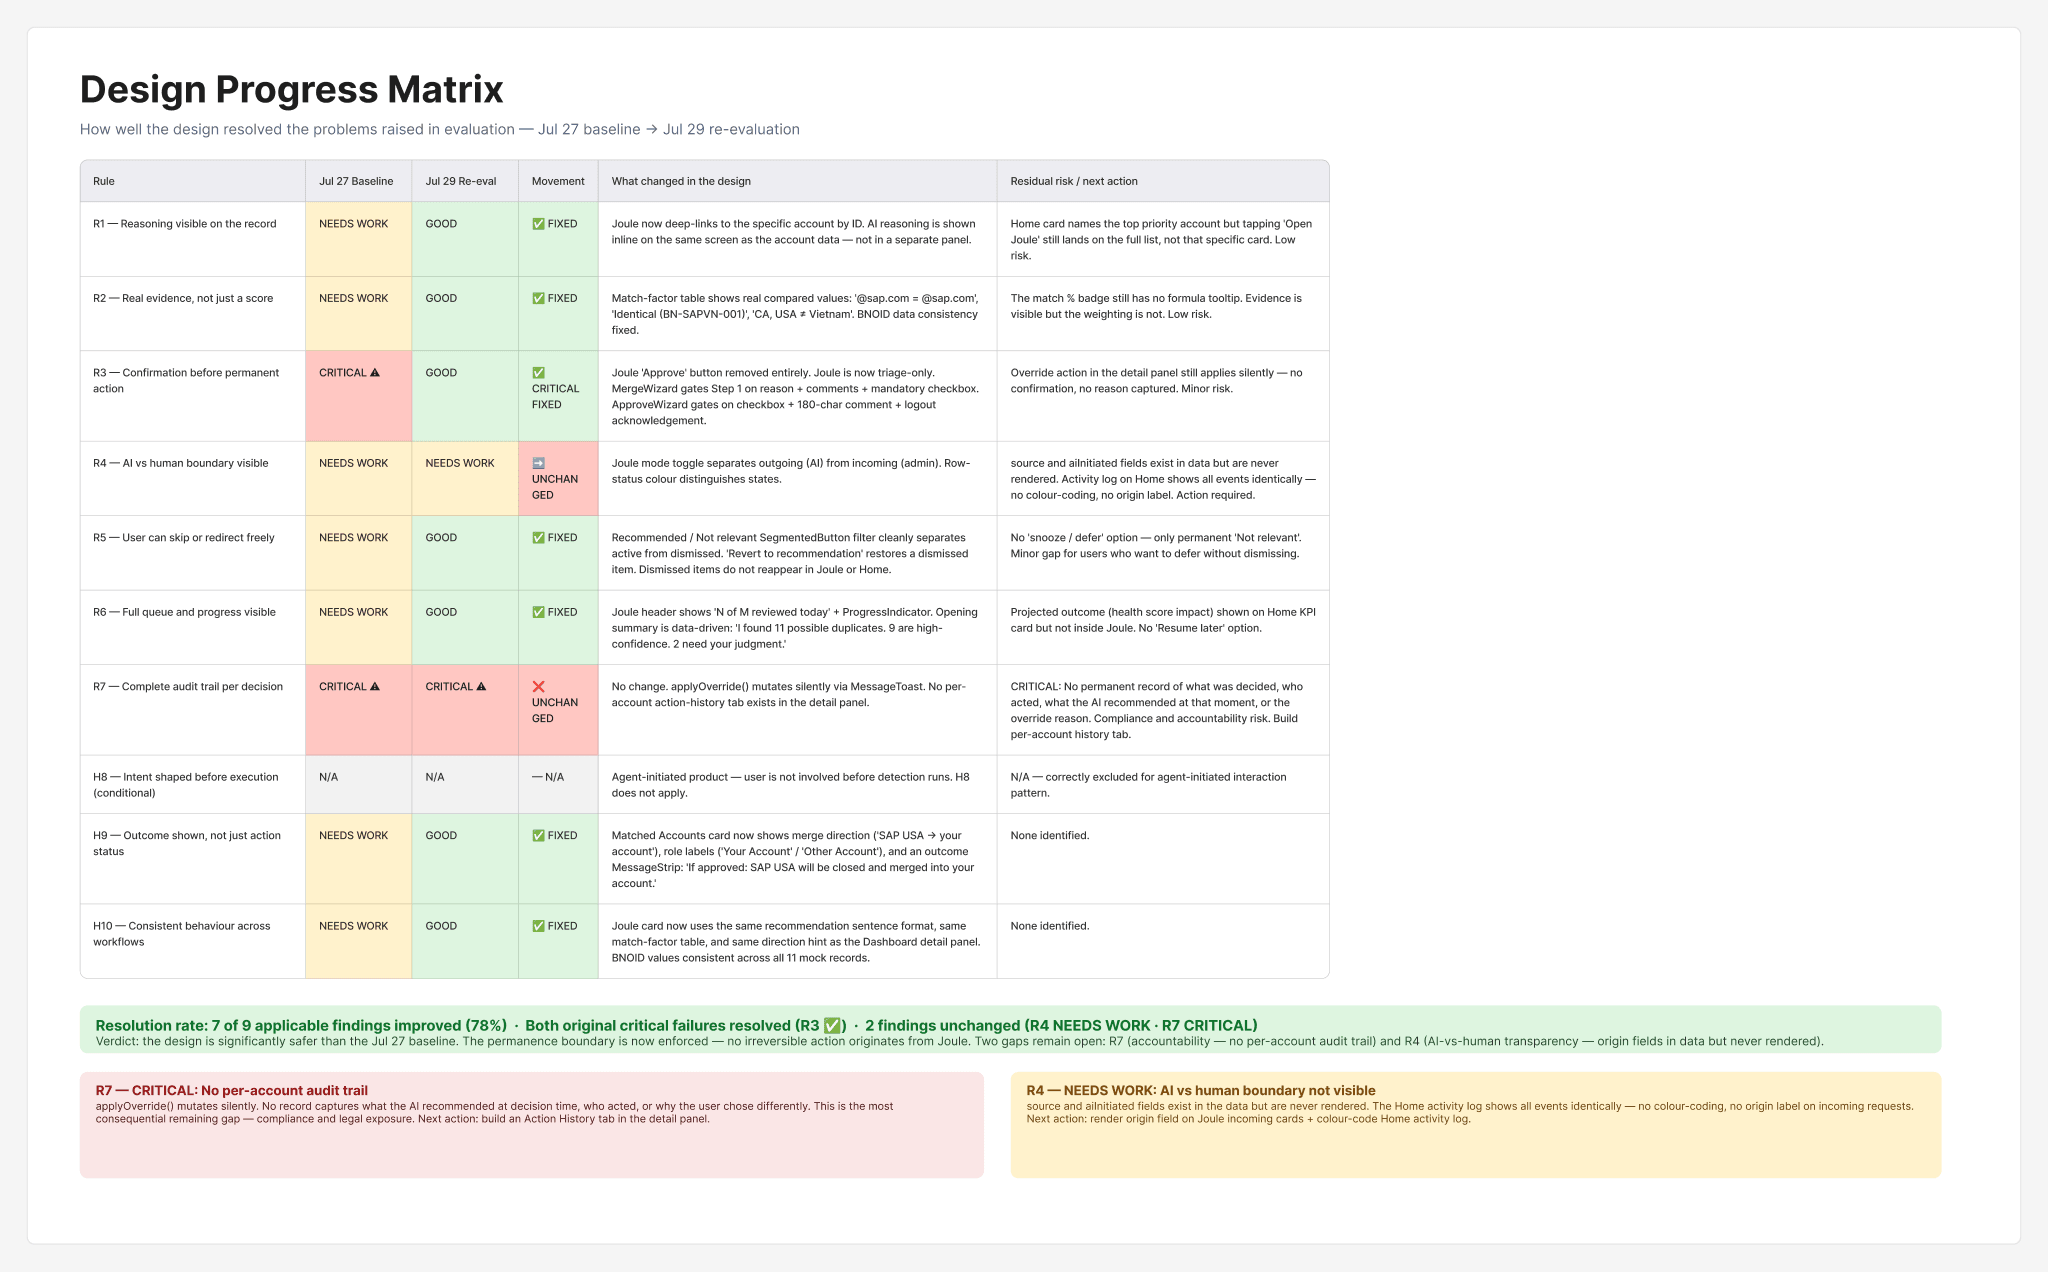2048x1272 pixels.
Task: Click the checkmark in the resolution banner after R3
Action: 832,1025
